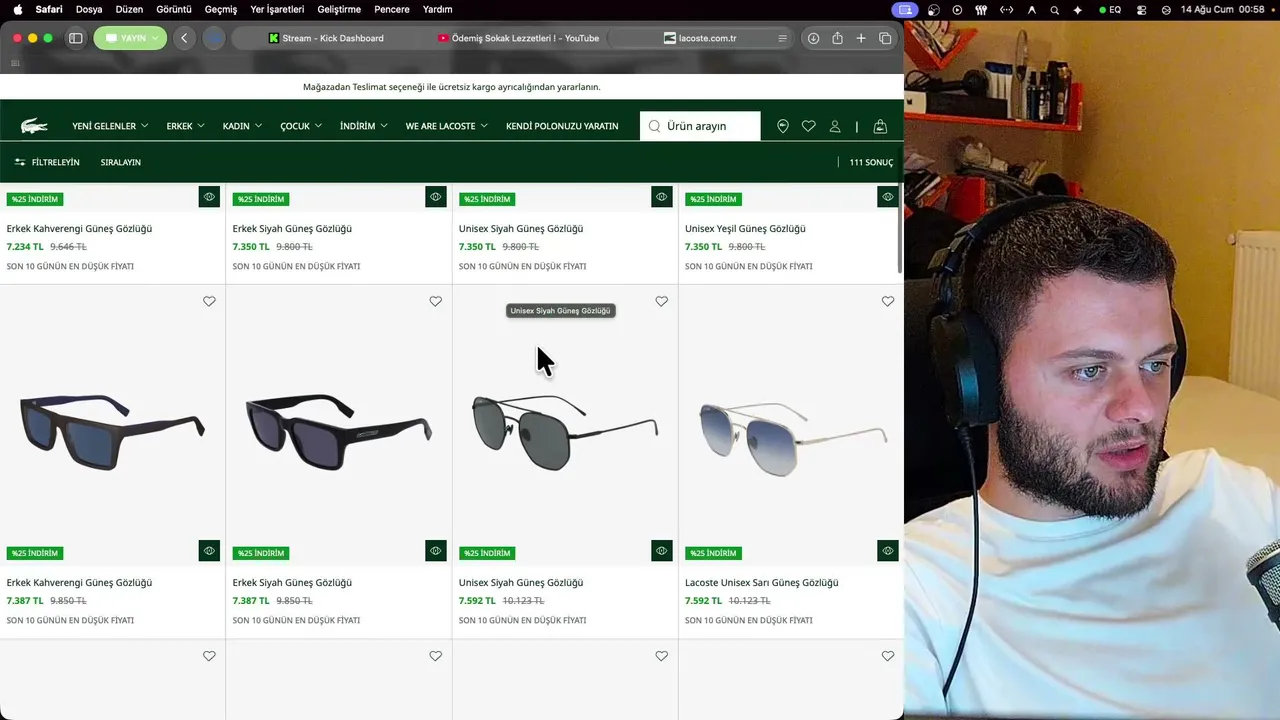Quick view Erkek Siyah Güneş Gözlüğü at 7.350 TL

pyautogui.click(x=435, y=197)
